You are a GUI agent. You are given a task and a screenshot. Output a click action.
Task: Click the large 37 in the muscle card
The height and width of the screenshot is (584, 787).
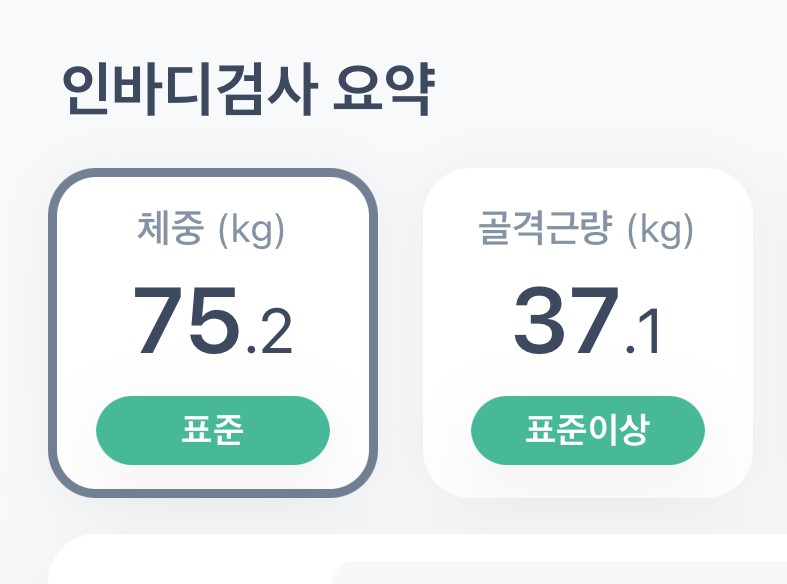tap(565, 321)
